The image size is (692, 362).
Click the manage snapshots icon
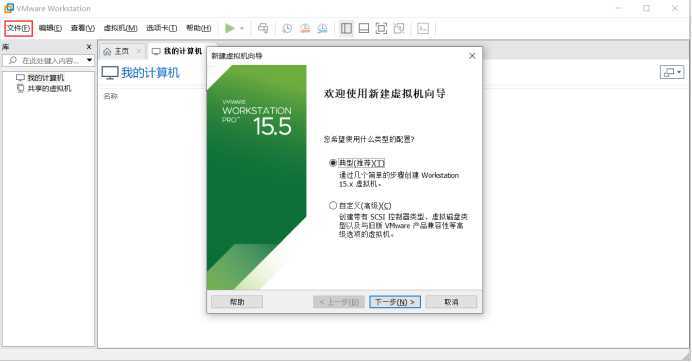pyautogui.click(x=323, y=28)
